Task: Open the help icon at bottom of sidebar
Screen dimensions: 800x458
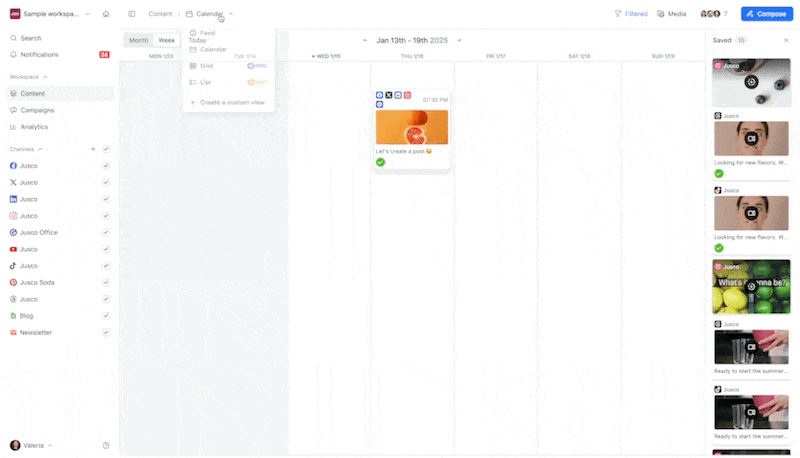Action: (x=106, y=445)
